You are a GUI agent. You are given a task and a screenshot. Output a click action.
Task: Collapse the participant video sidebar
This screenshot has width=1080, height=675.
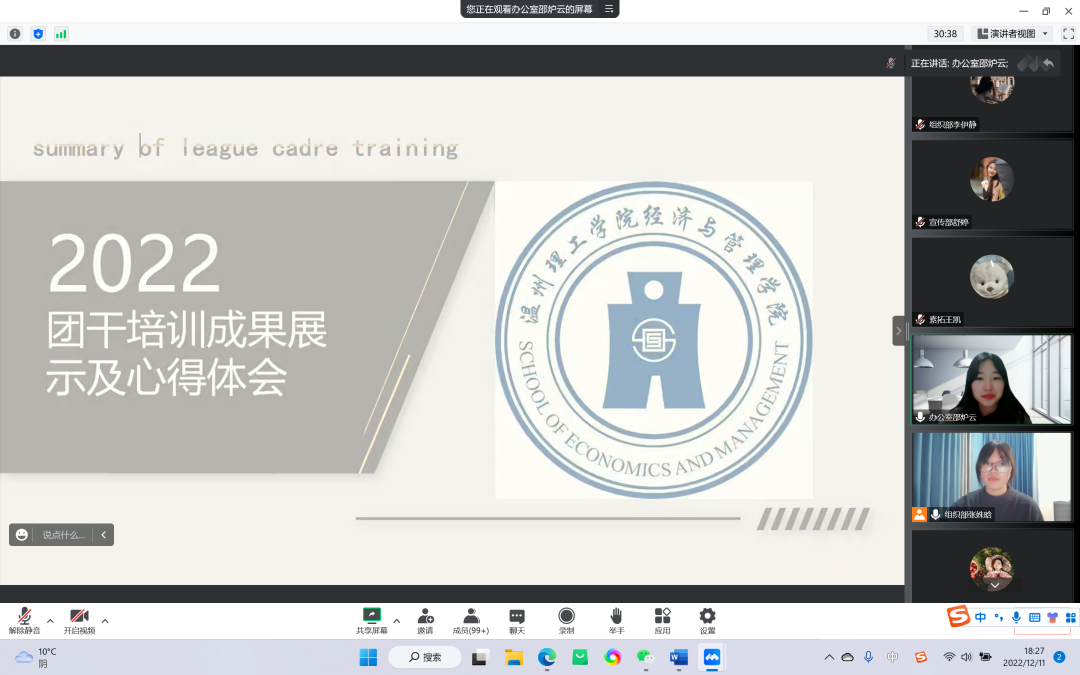pyautogui.click(x=898, y=331)
